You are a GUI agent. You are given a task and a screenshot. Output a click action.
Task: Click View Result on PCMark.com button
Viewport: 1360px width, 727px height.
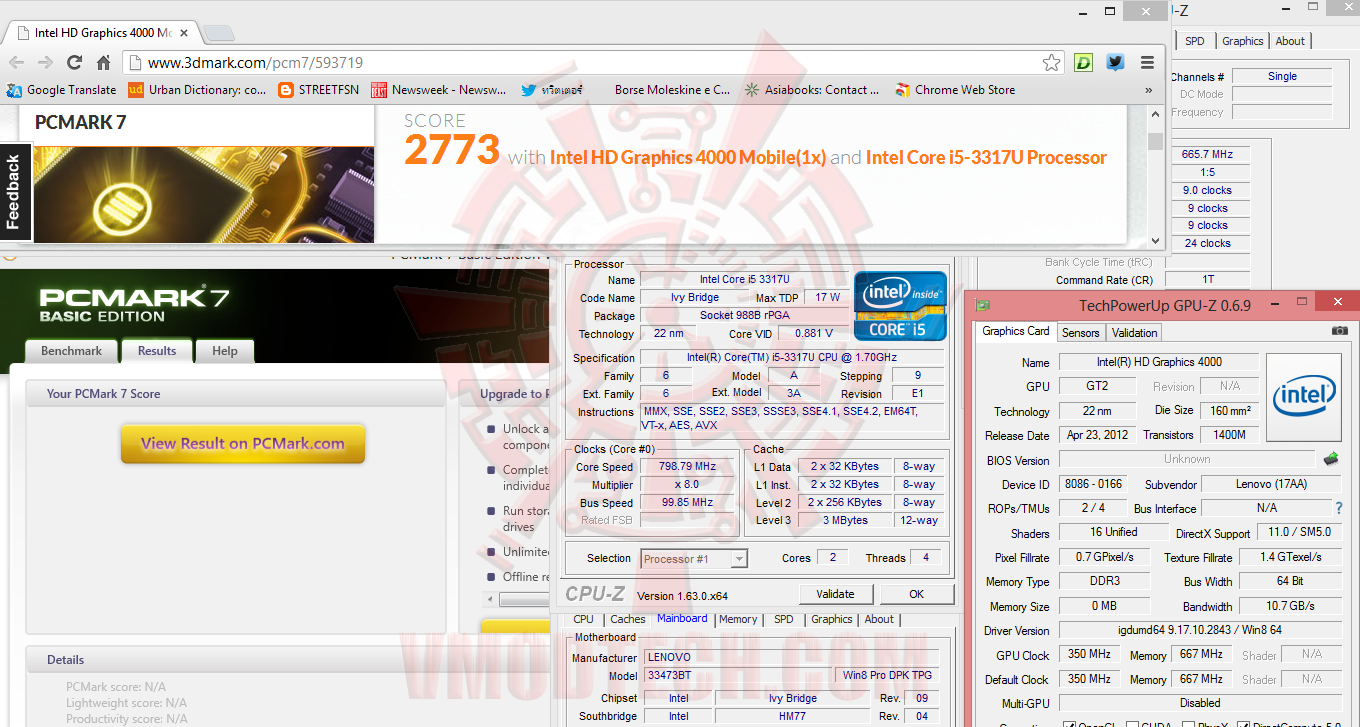pos(243,444)
